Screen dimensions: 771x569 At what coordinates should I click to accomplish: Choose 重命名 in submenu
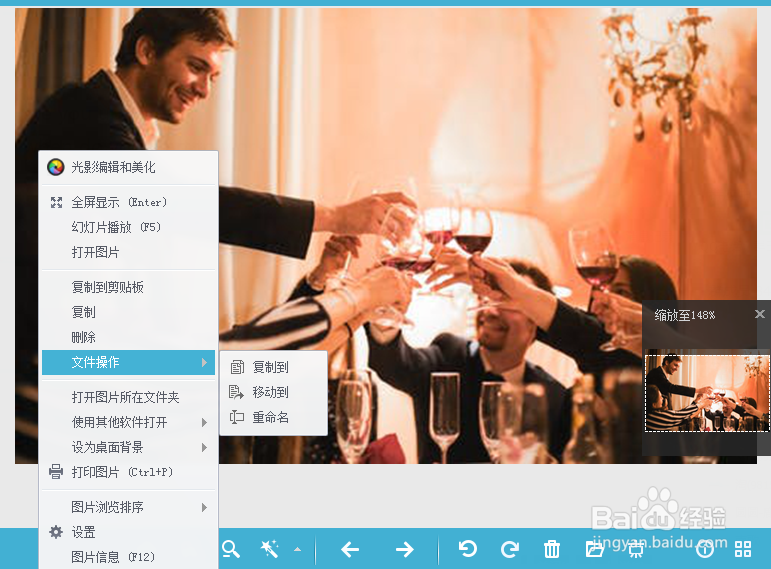coord(273,417)
